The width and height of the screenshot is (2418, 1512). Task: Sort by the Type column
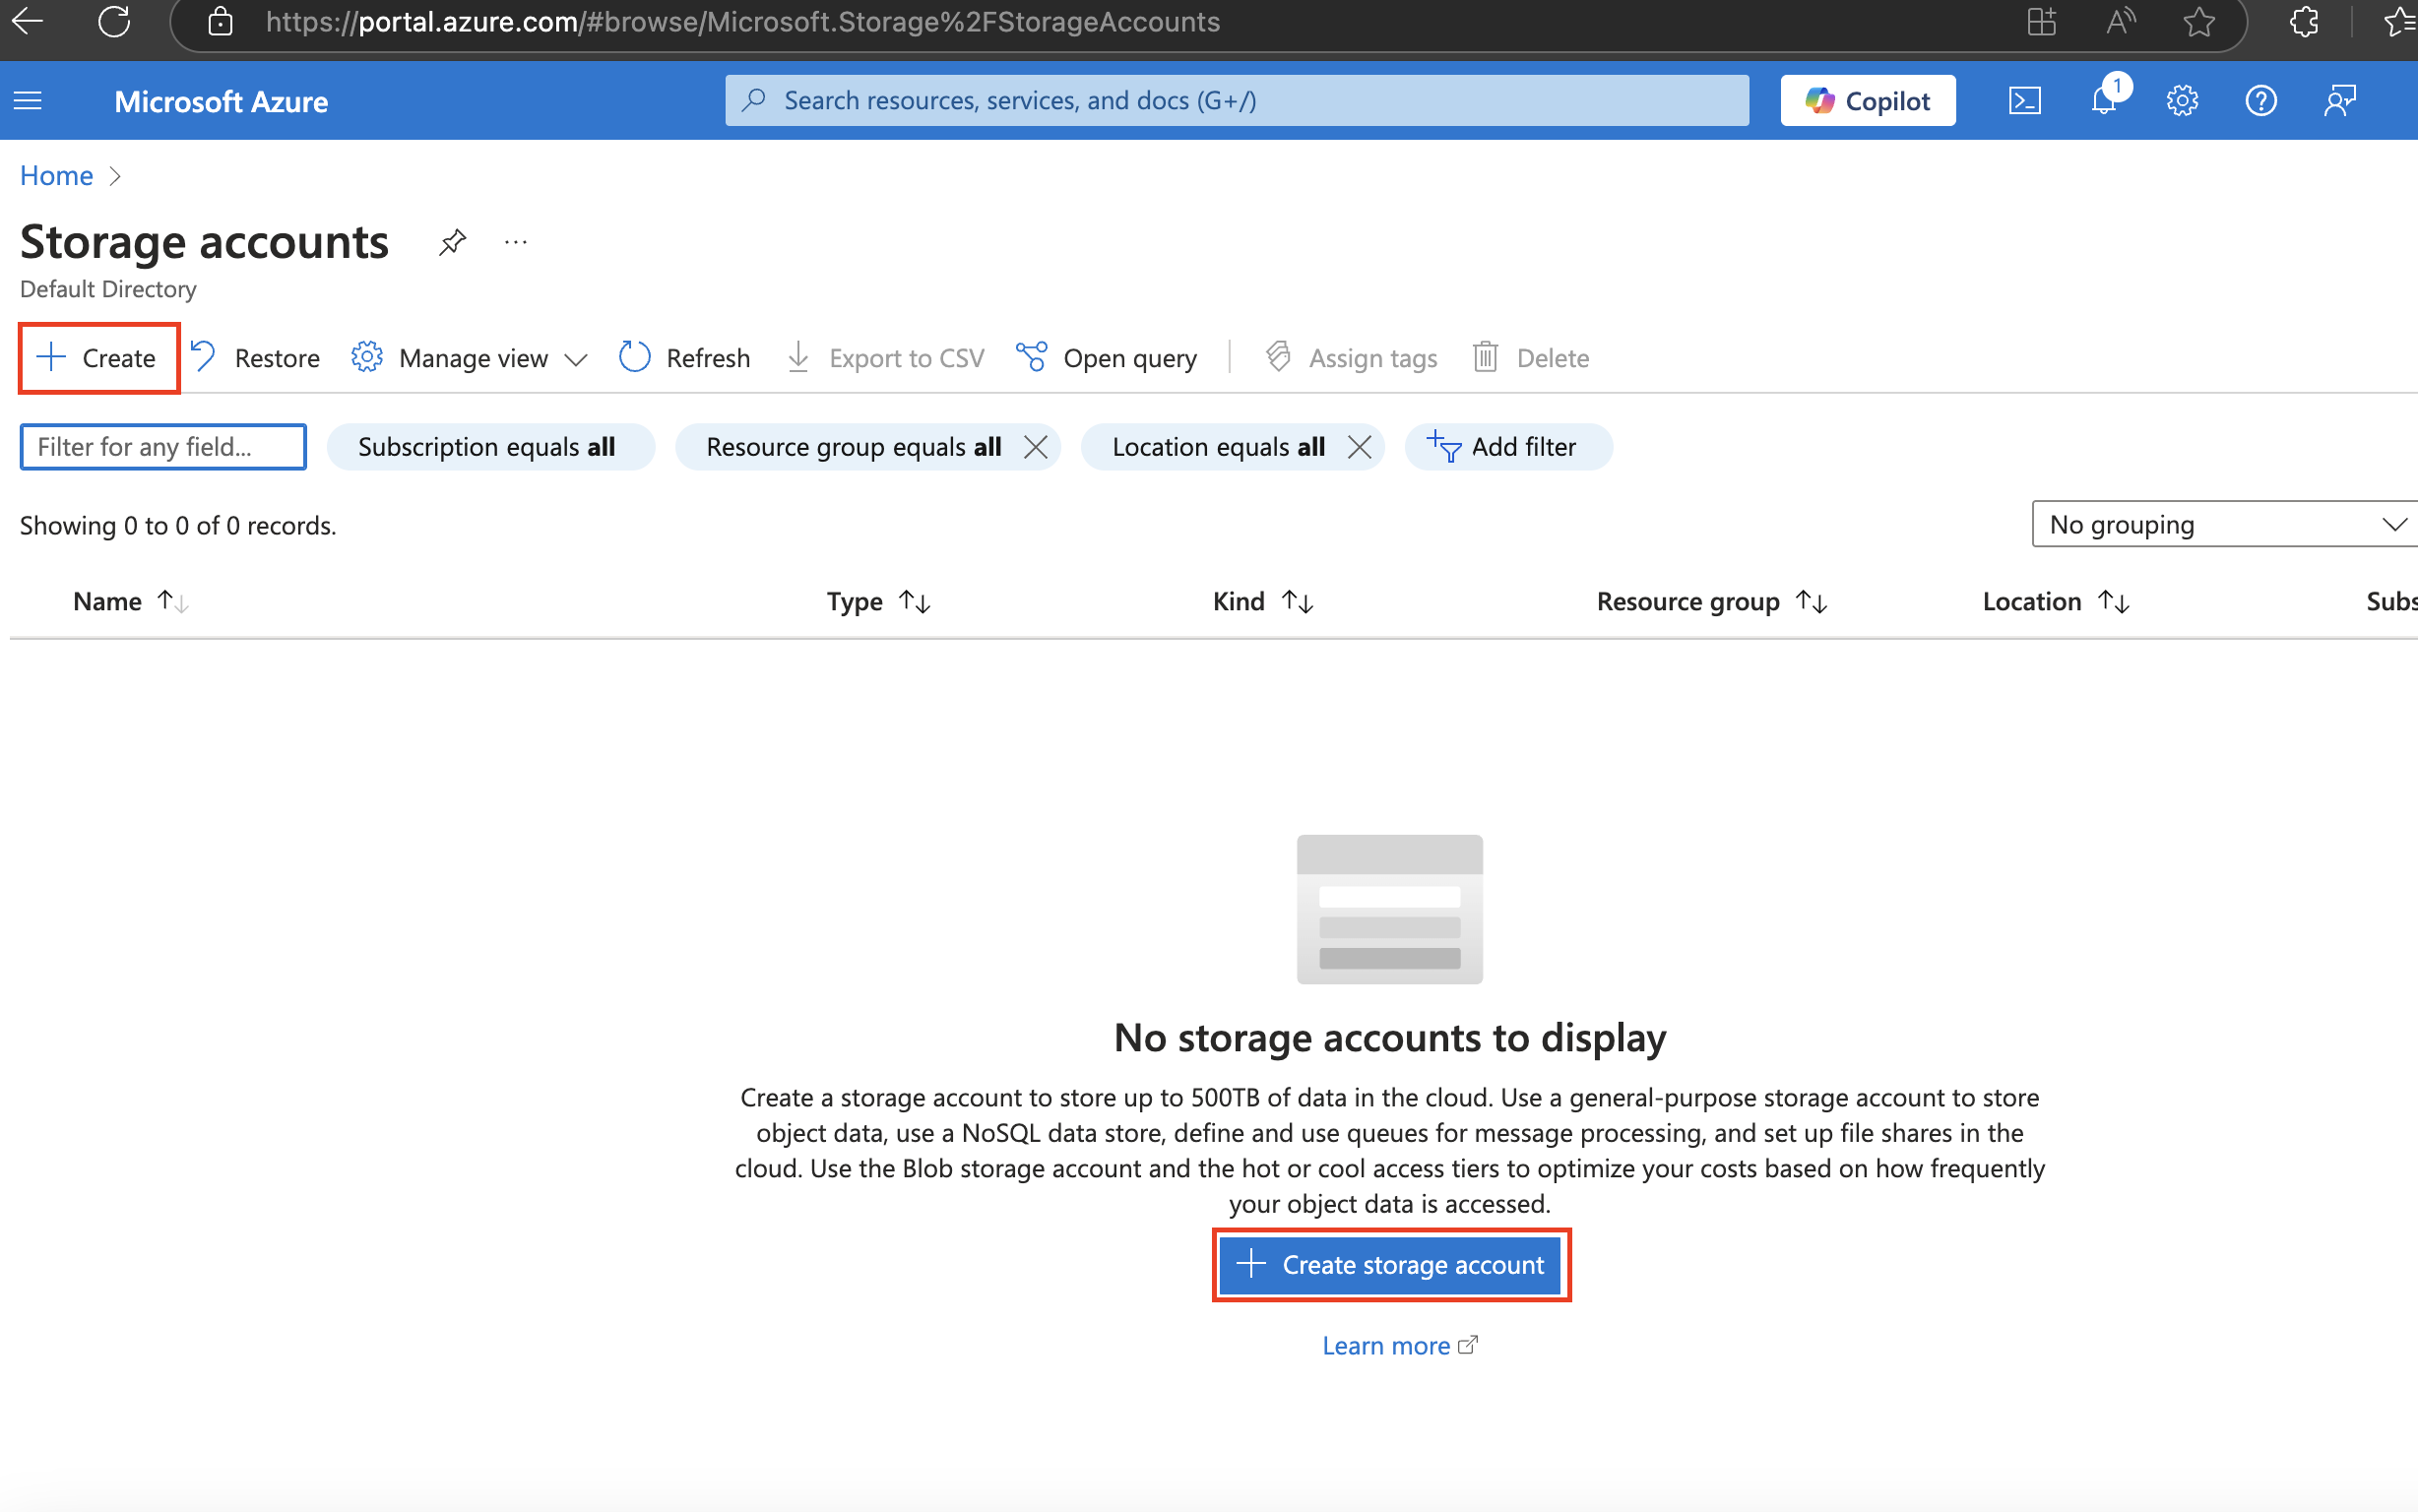[878, 601]
